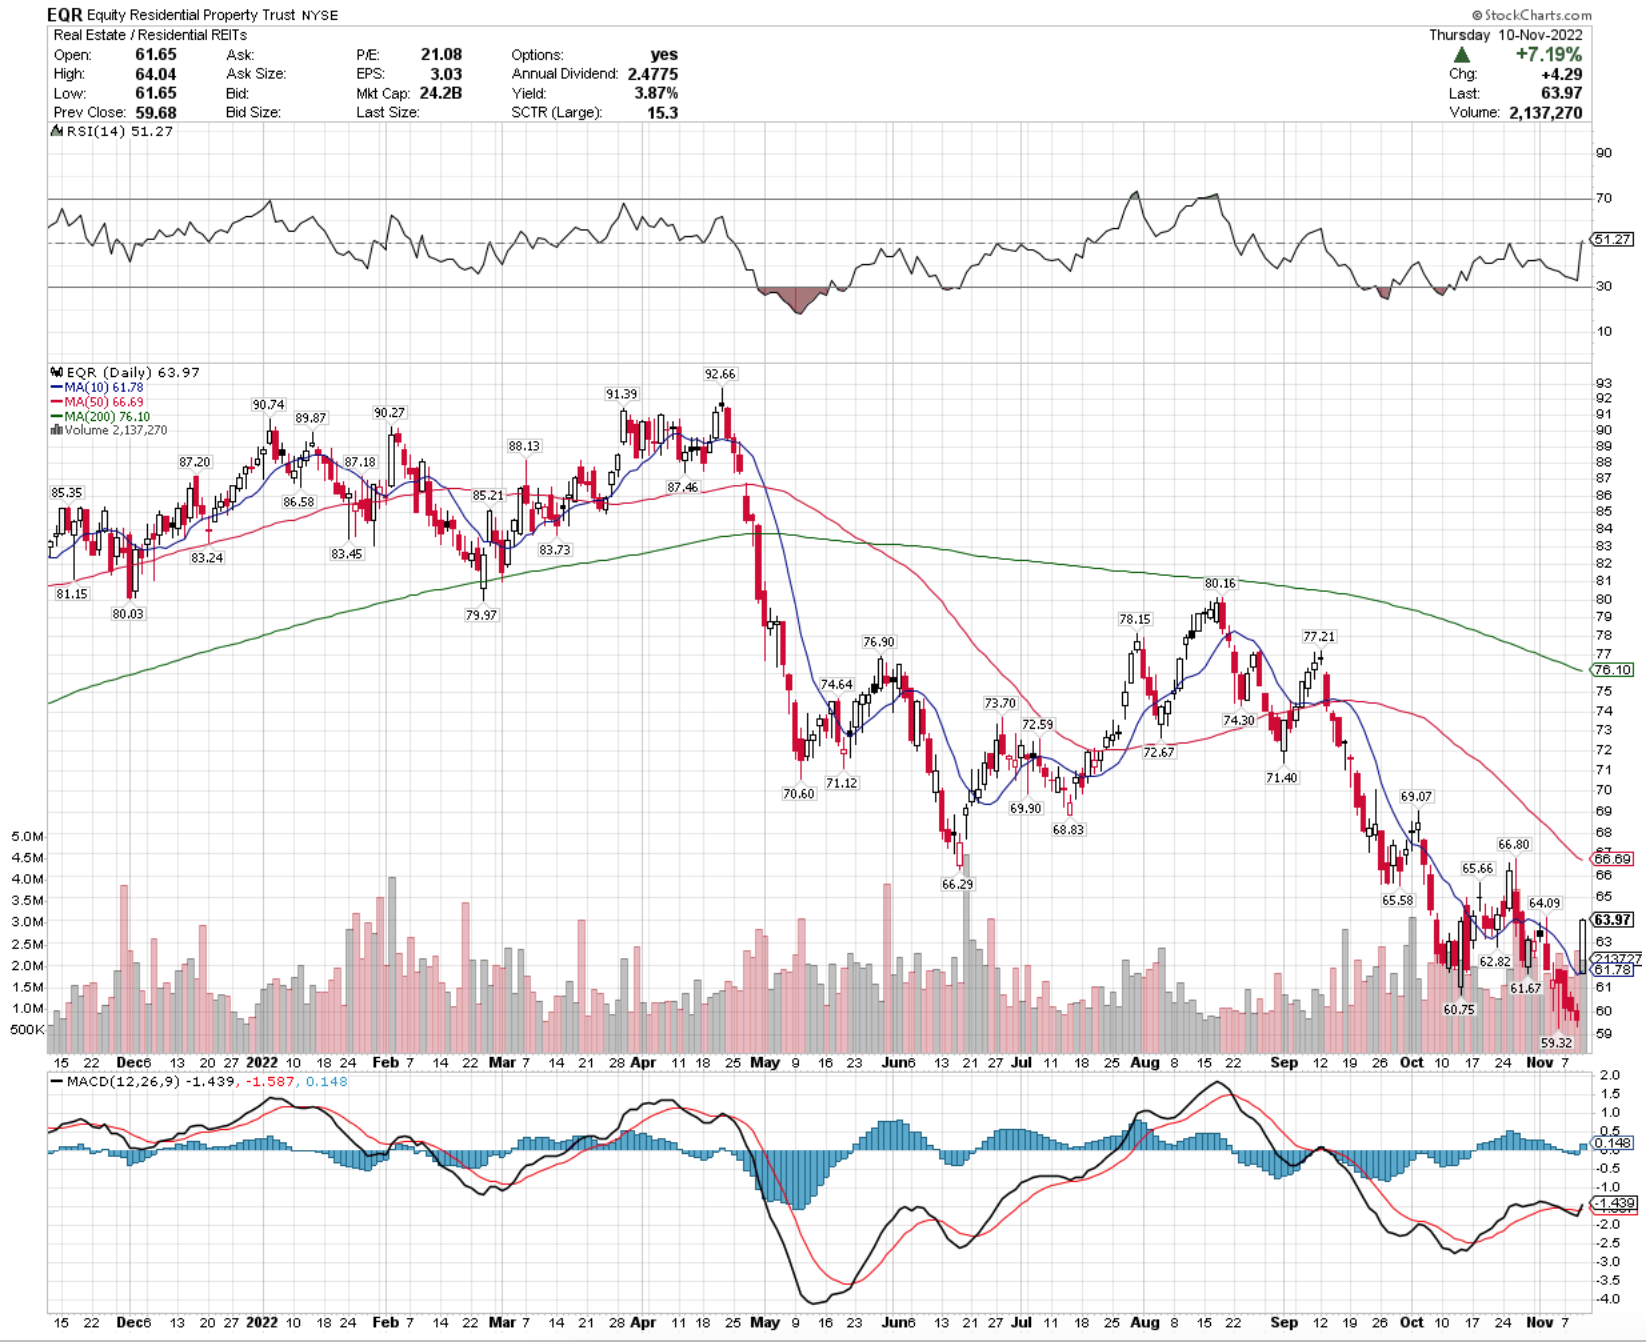Select the Yield value 3.87%

click(656, 93)
